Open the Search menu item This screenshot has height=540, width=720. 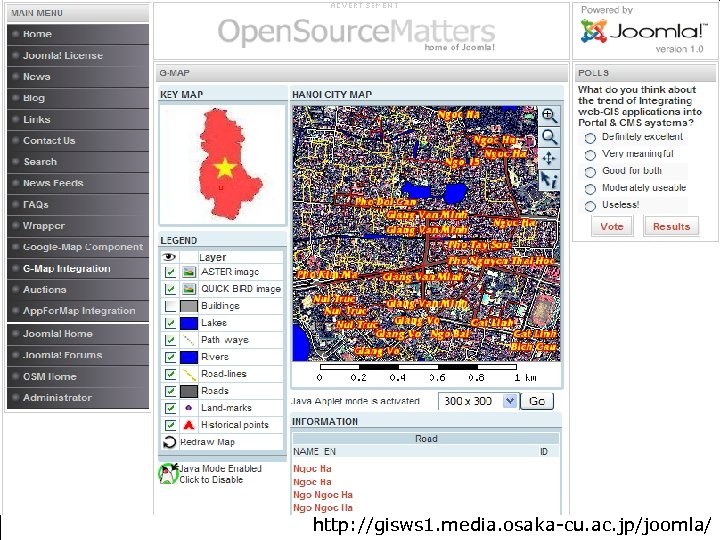[78, 162]
